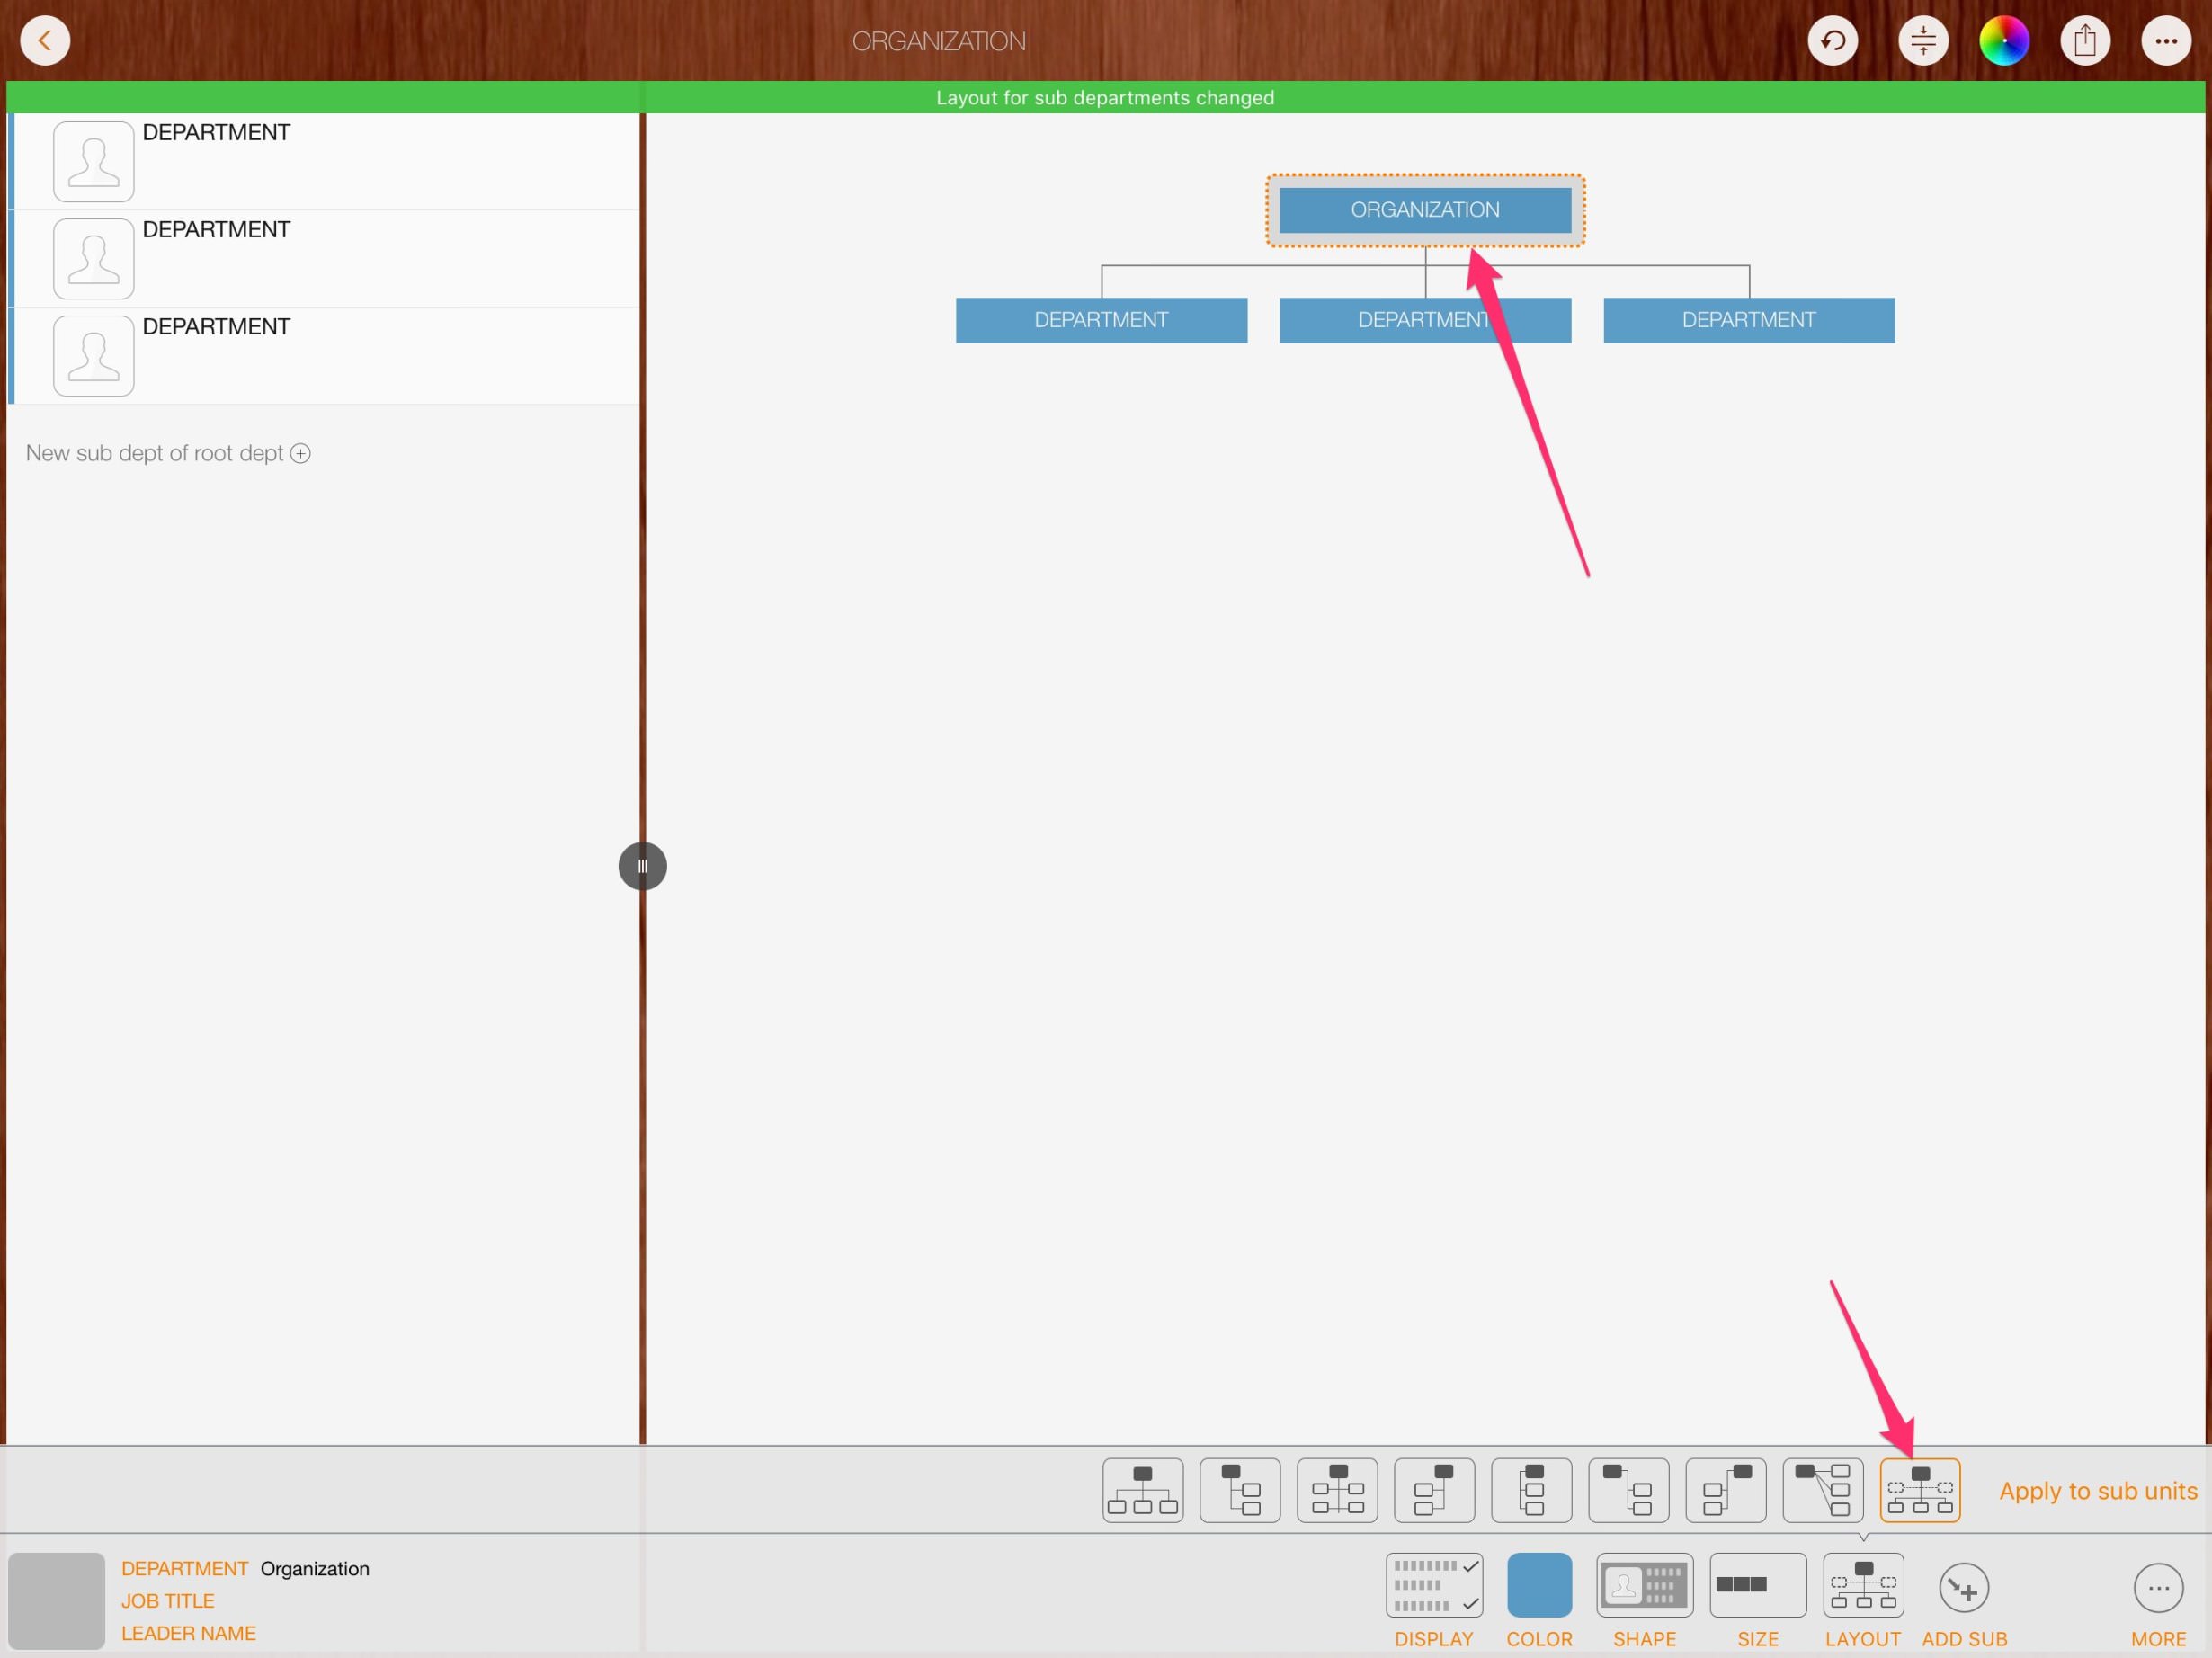Click the ADD SUB icon
Viewport: 2212px width, 1658px height.
point(1963,1588)
